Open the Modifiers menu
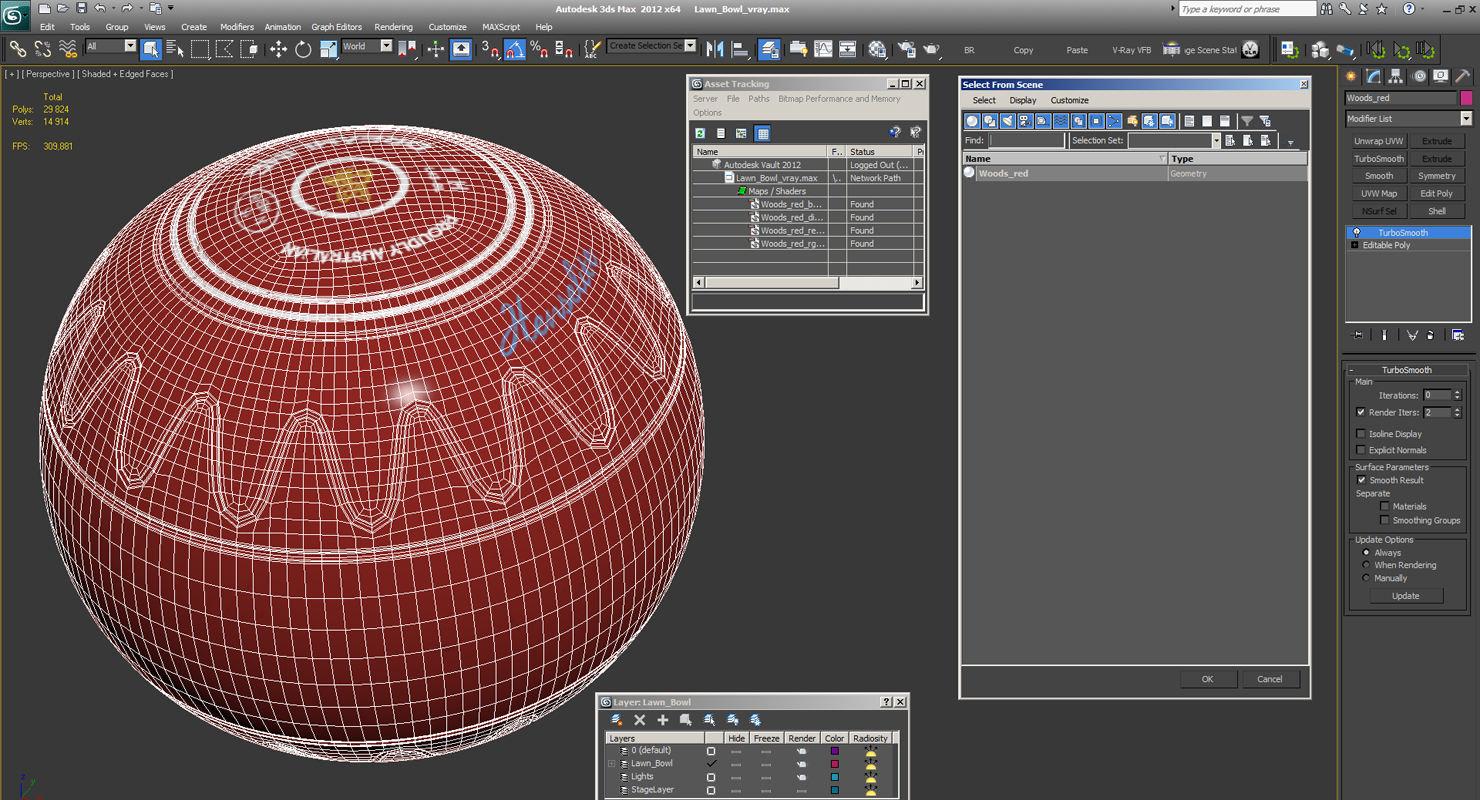The image size is (1480, 800). (x=237, y=27)
